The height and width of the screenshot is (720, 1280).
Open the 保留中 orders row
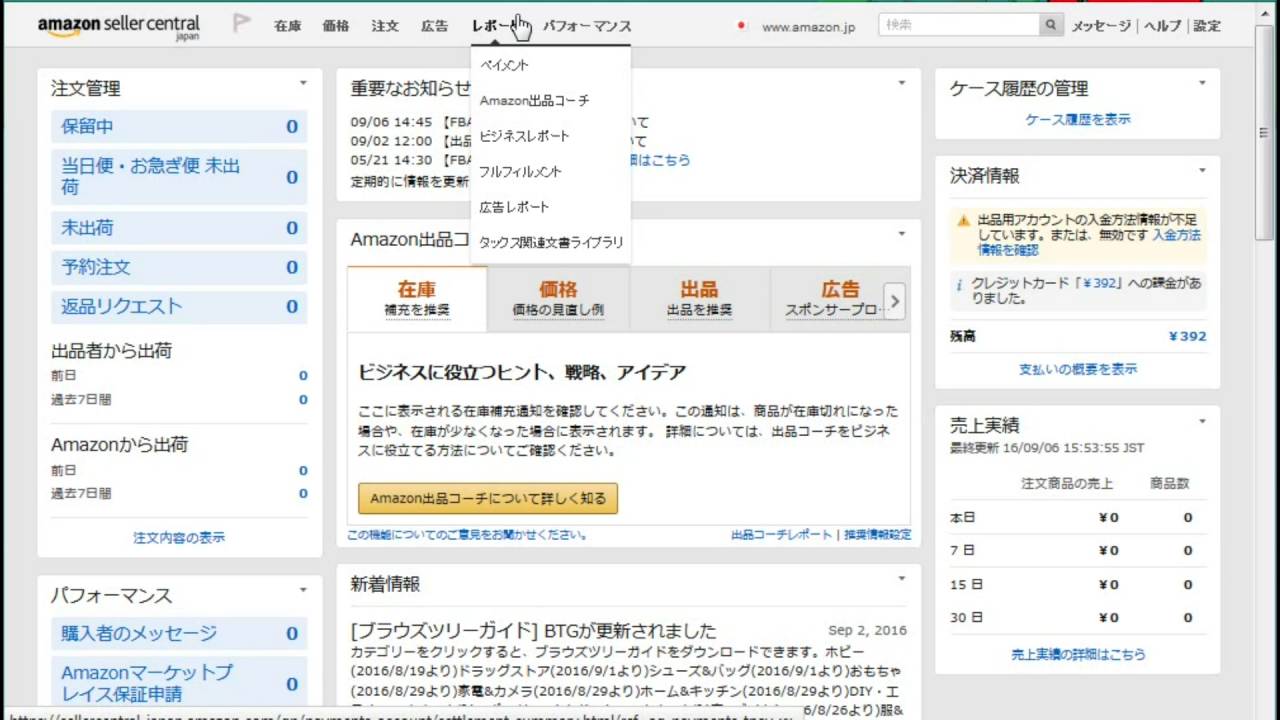tap(179, 127)
